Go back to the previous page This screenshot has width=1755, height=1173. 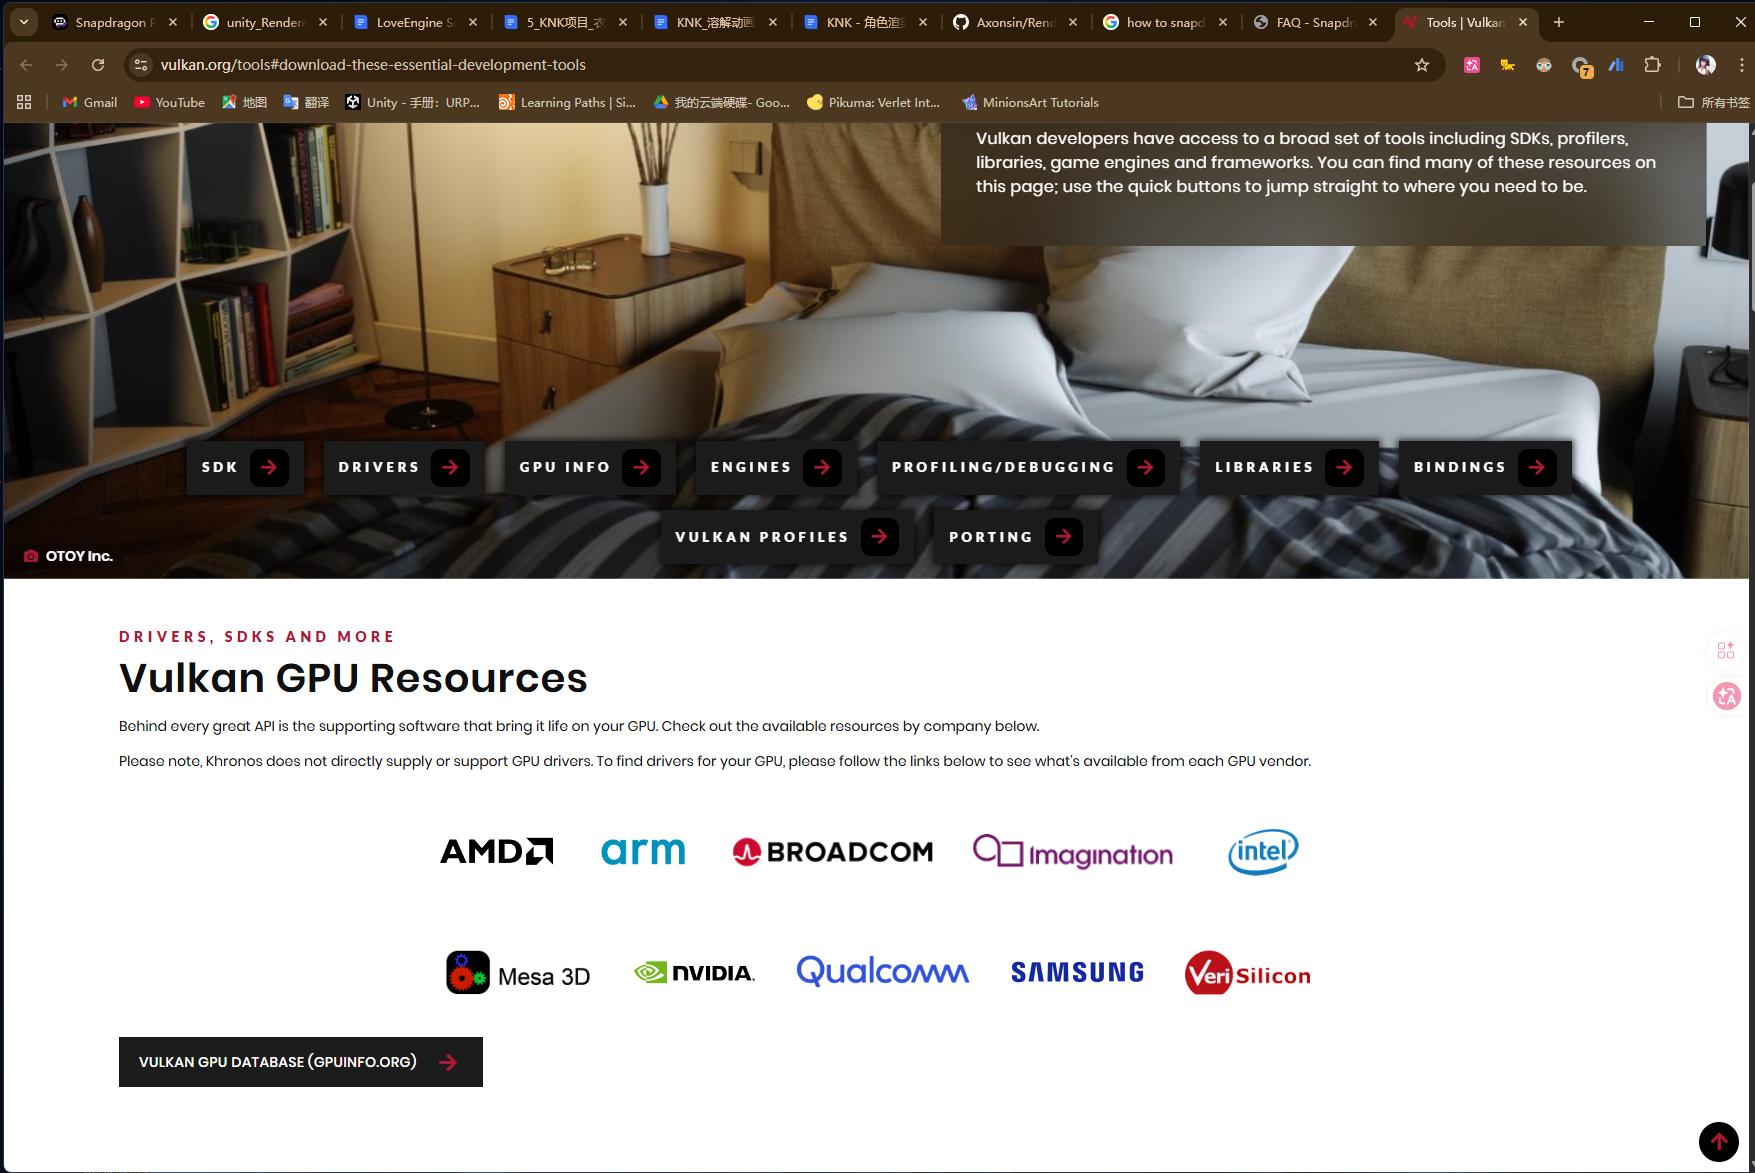pos(26,65)
